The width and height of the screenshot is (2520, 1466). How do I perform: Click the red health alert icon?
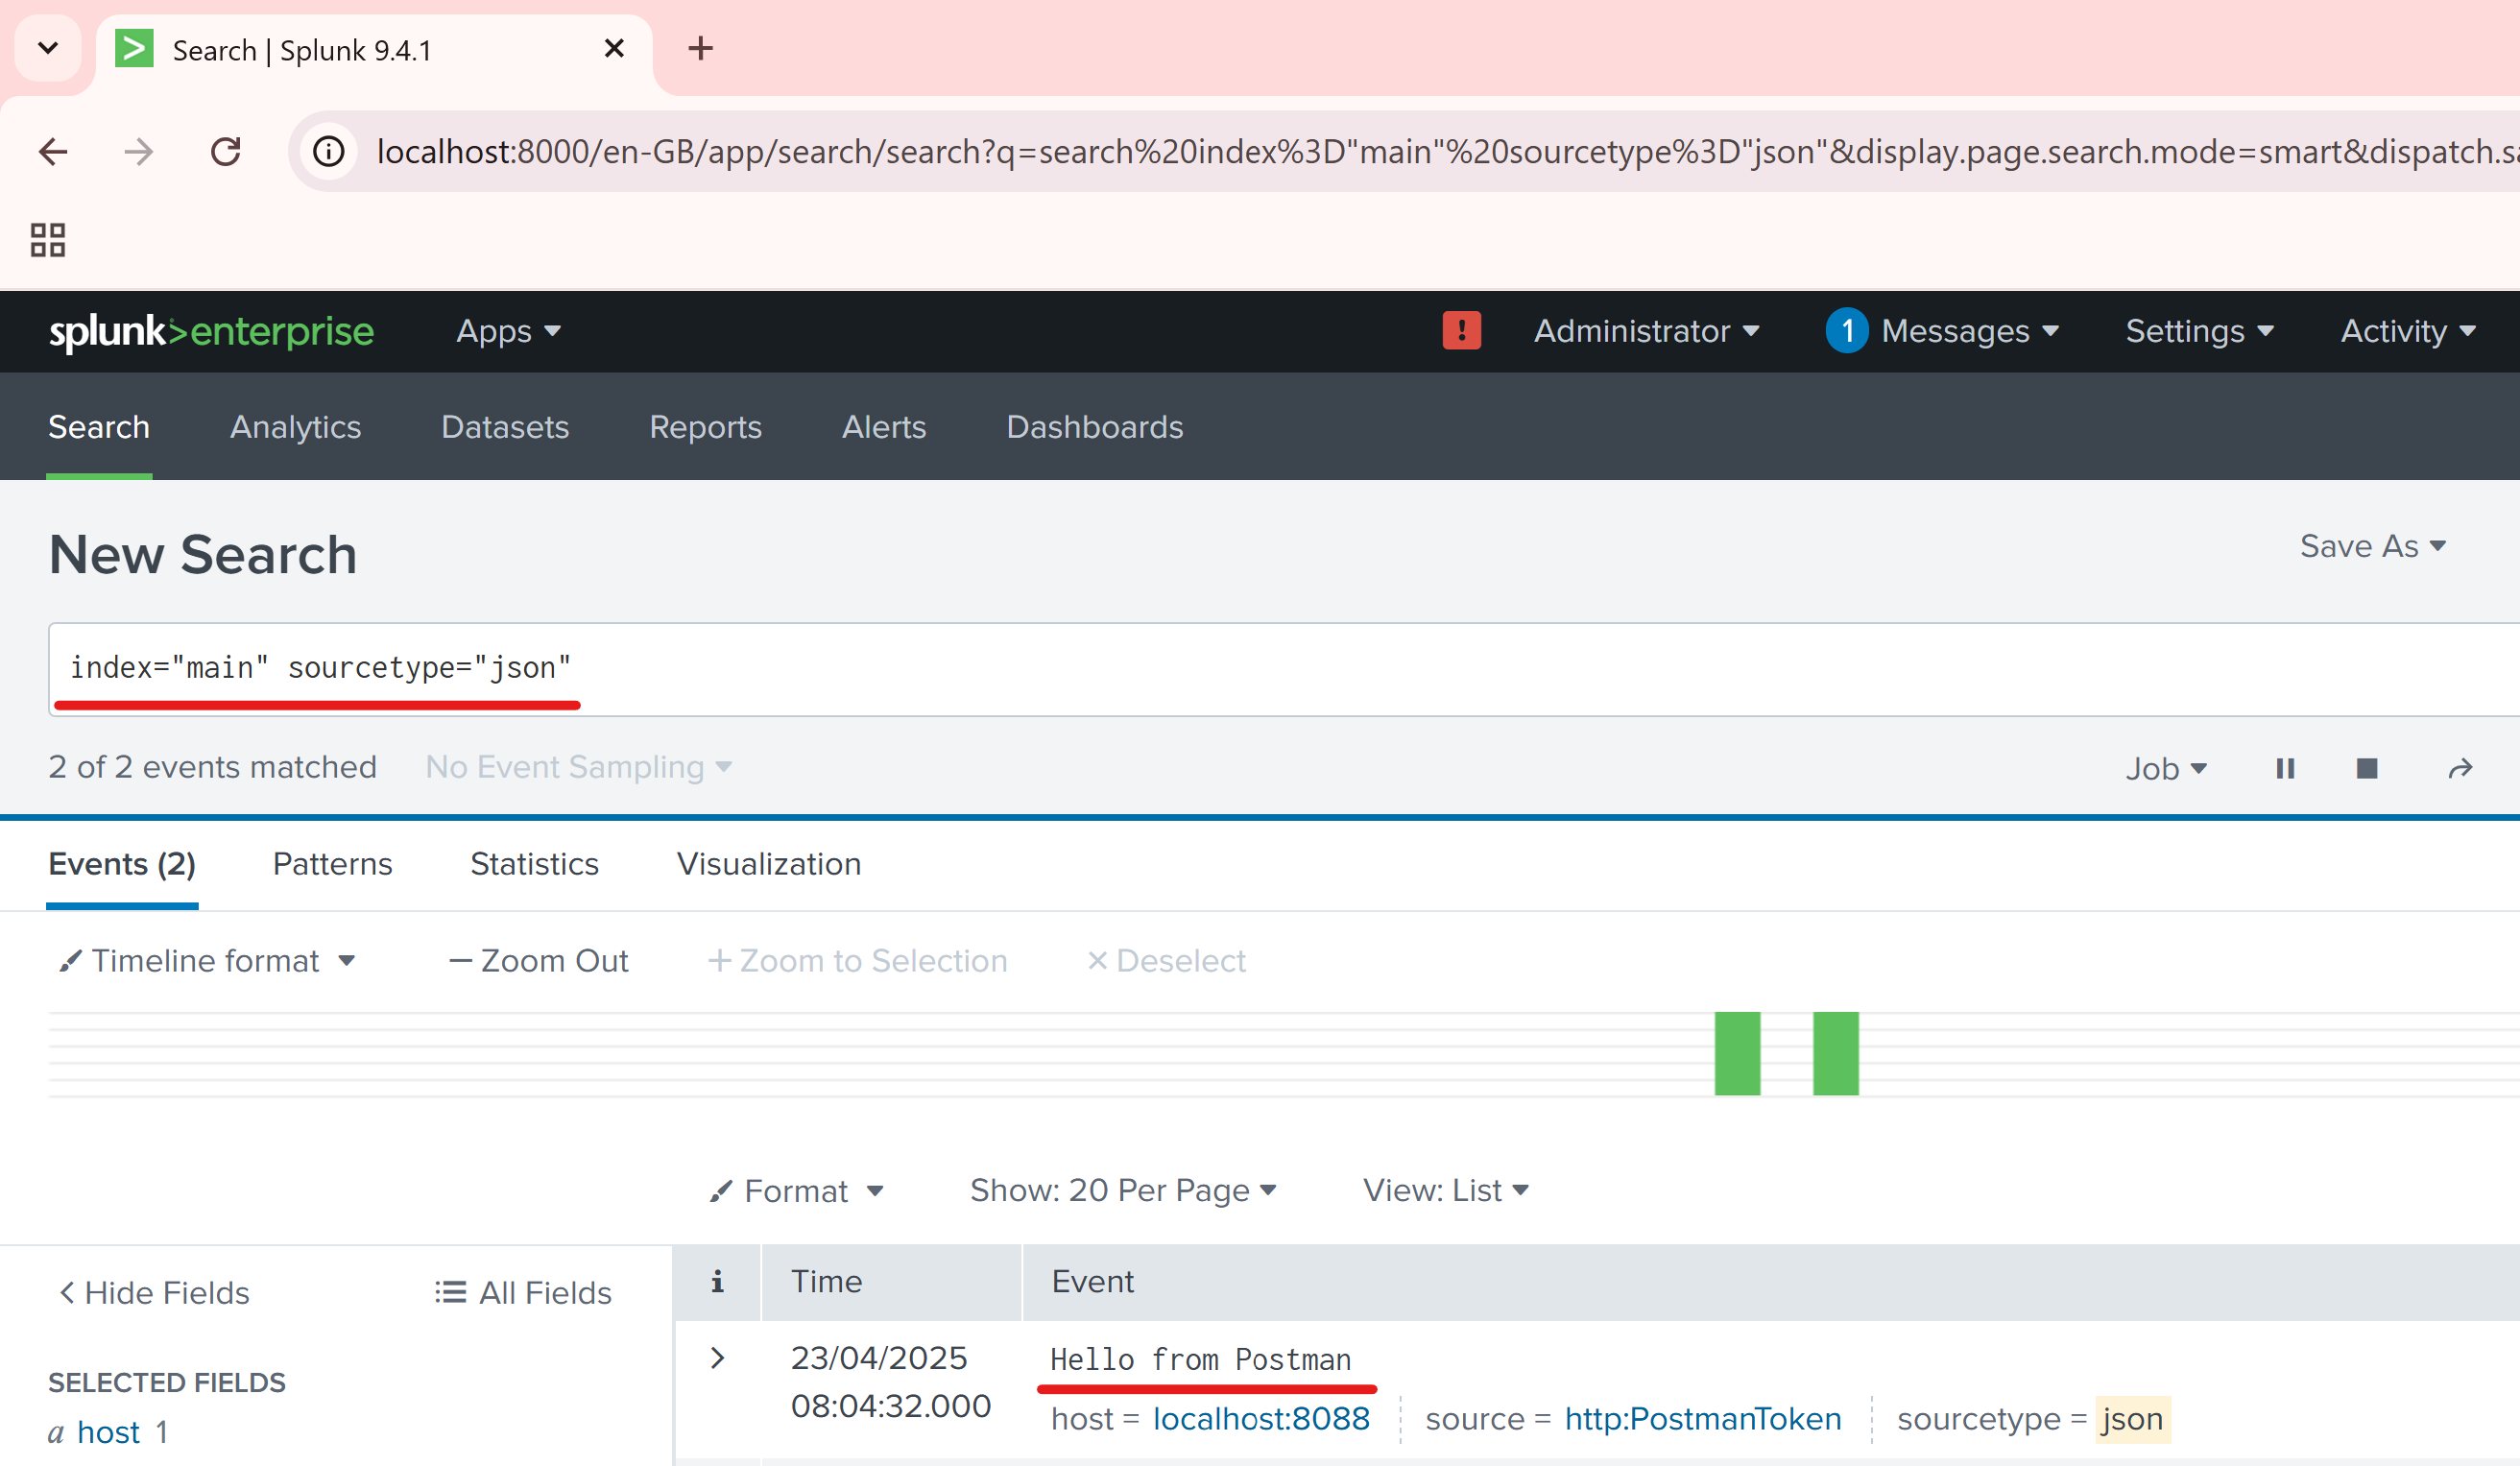point(1461,331)
